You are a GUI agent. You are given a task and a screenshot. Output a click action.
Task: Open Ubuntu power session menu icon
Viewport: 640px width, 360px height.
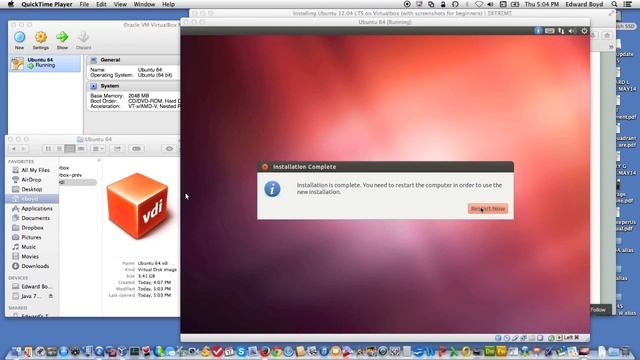[584, 31]
